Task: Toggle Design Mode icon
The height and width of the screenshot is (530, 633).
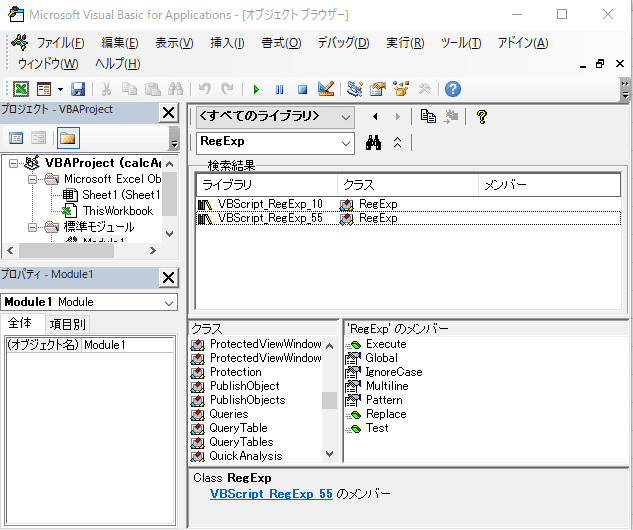Action: tap(326, 89)
